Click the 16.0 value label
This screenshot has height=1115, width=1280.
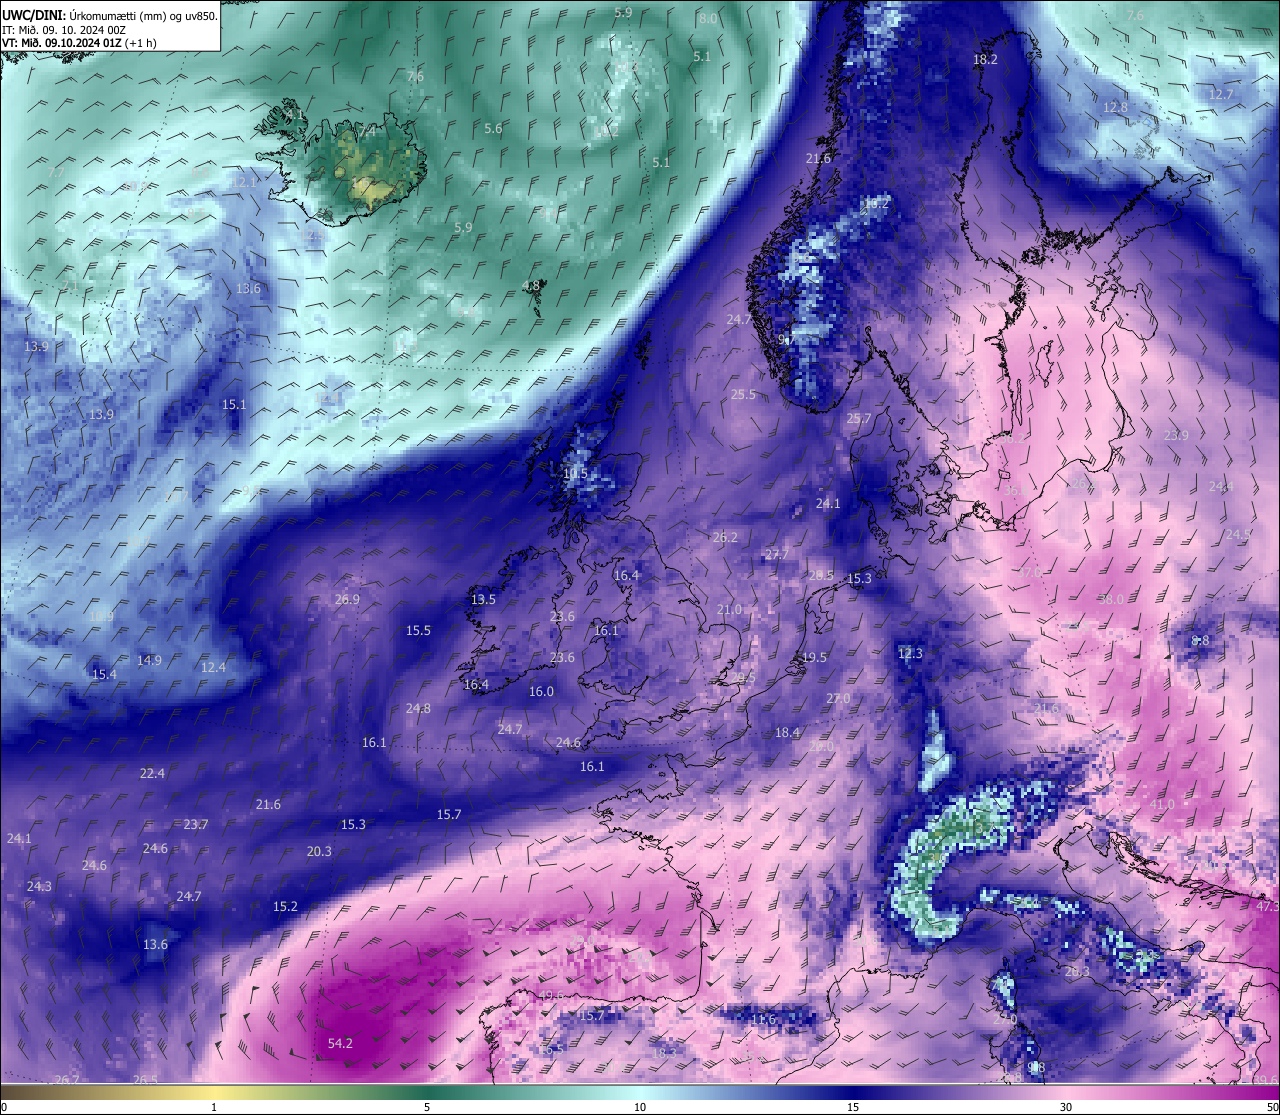tap(541, 691)
